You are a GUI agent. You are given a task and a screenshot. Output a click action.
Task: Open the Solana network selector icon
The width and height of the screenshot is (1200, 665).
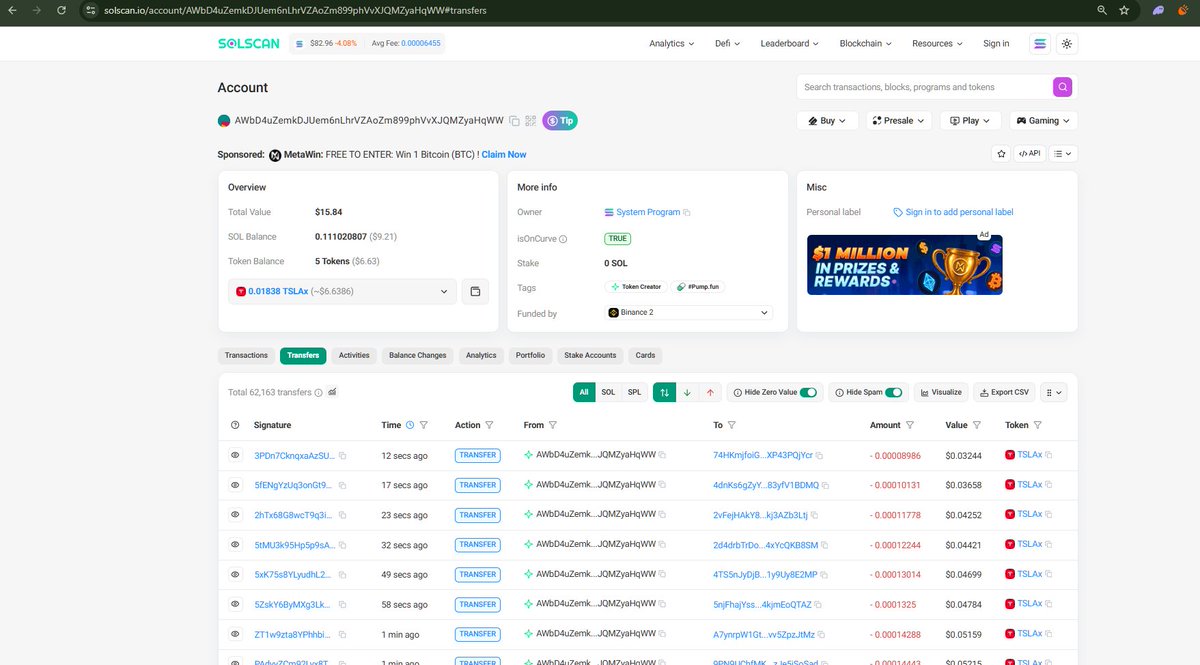point(1040,44)
